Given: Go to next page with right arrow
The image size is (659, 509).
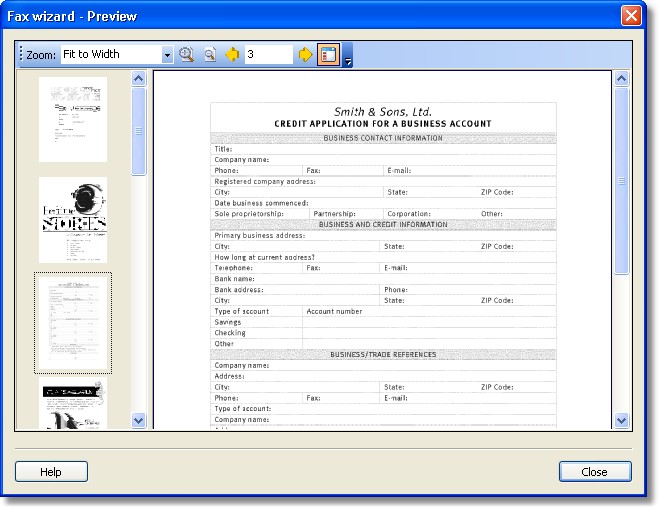Looking at the screenshot, I should 305,54.
